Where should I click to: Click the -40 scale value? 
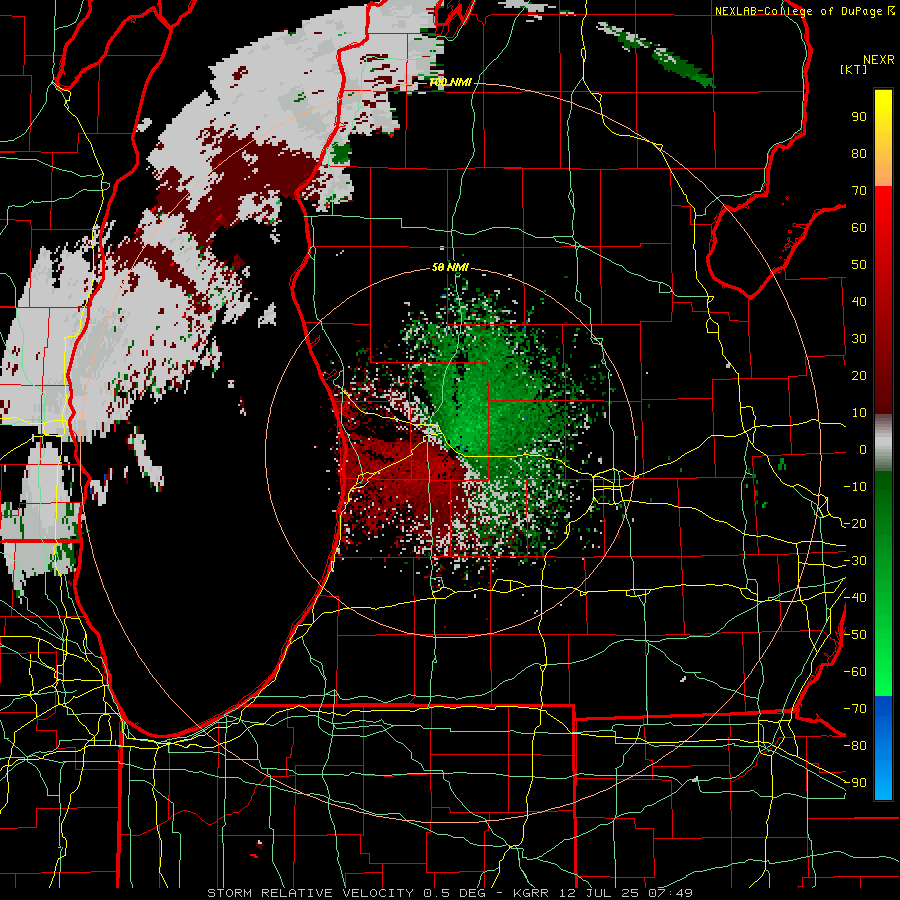tap(855, 598)
